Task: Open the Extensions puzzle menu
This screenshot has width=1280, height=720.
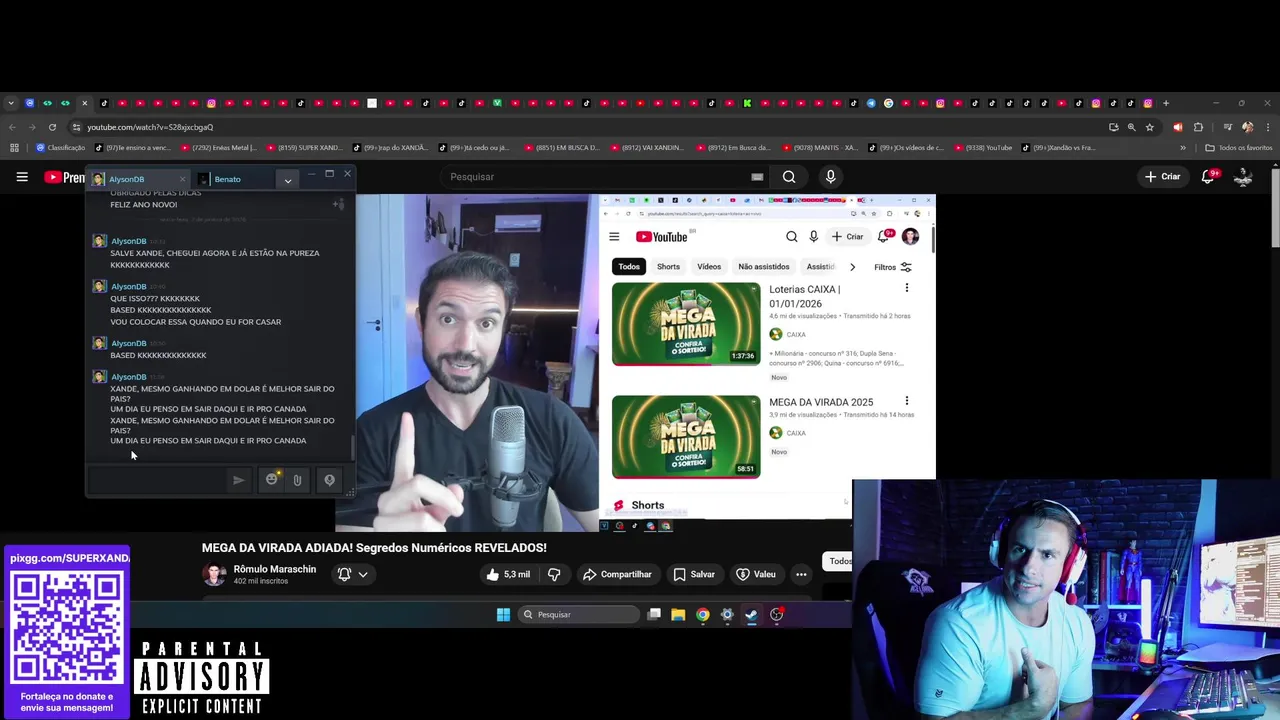Action: tap(1198, 127)
